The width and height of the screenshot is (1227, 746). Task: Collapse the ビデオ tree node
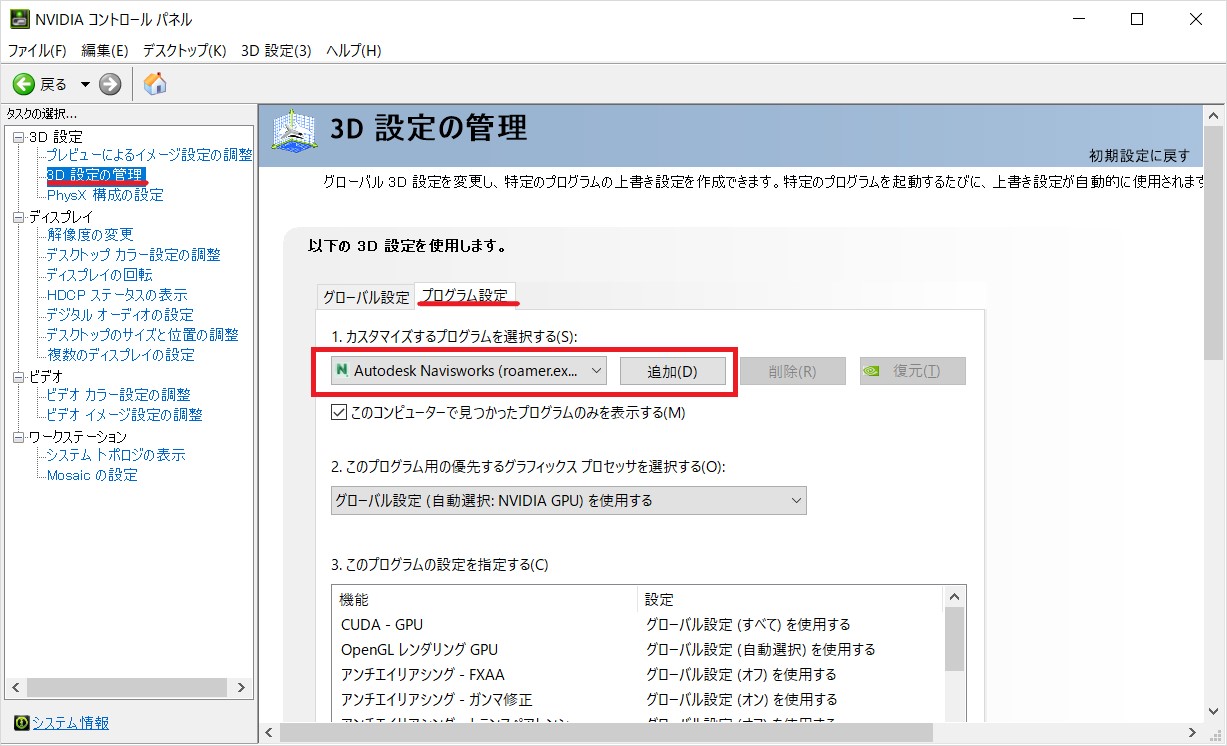(x=18, y=377)
